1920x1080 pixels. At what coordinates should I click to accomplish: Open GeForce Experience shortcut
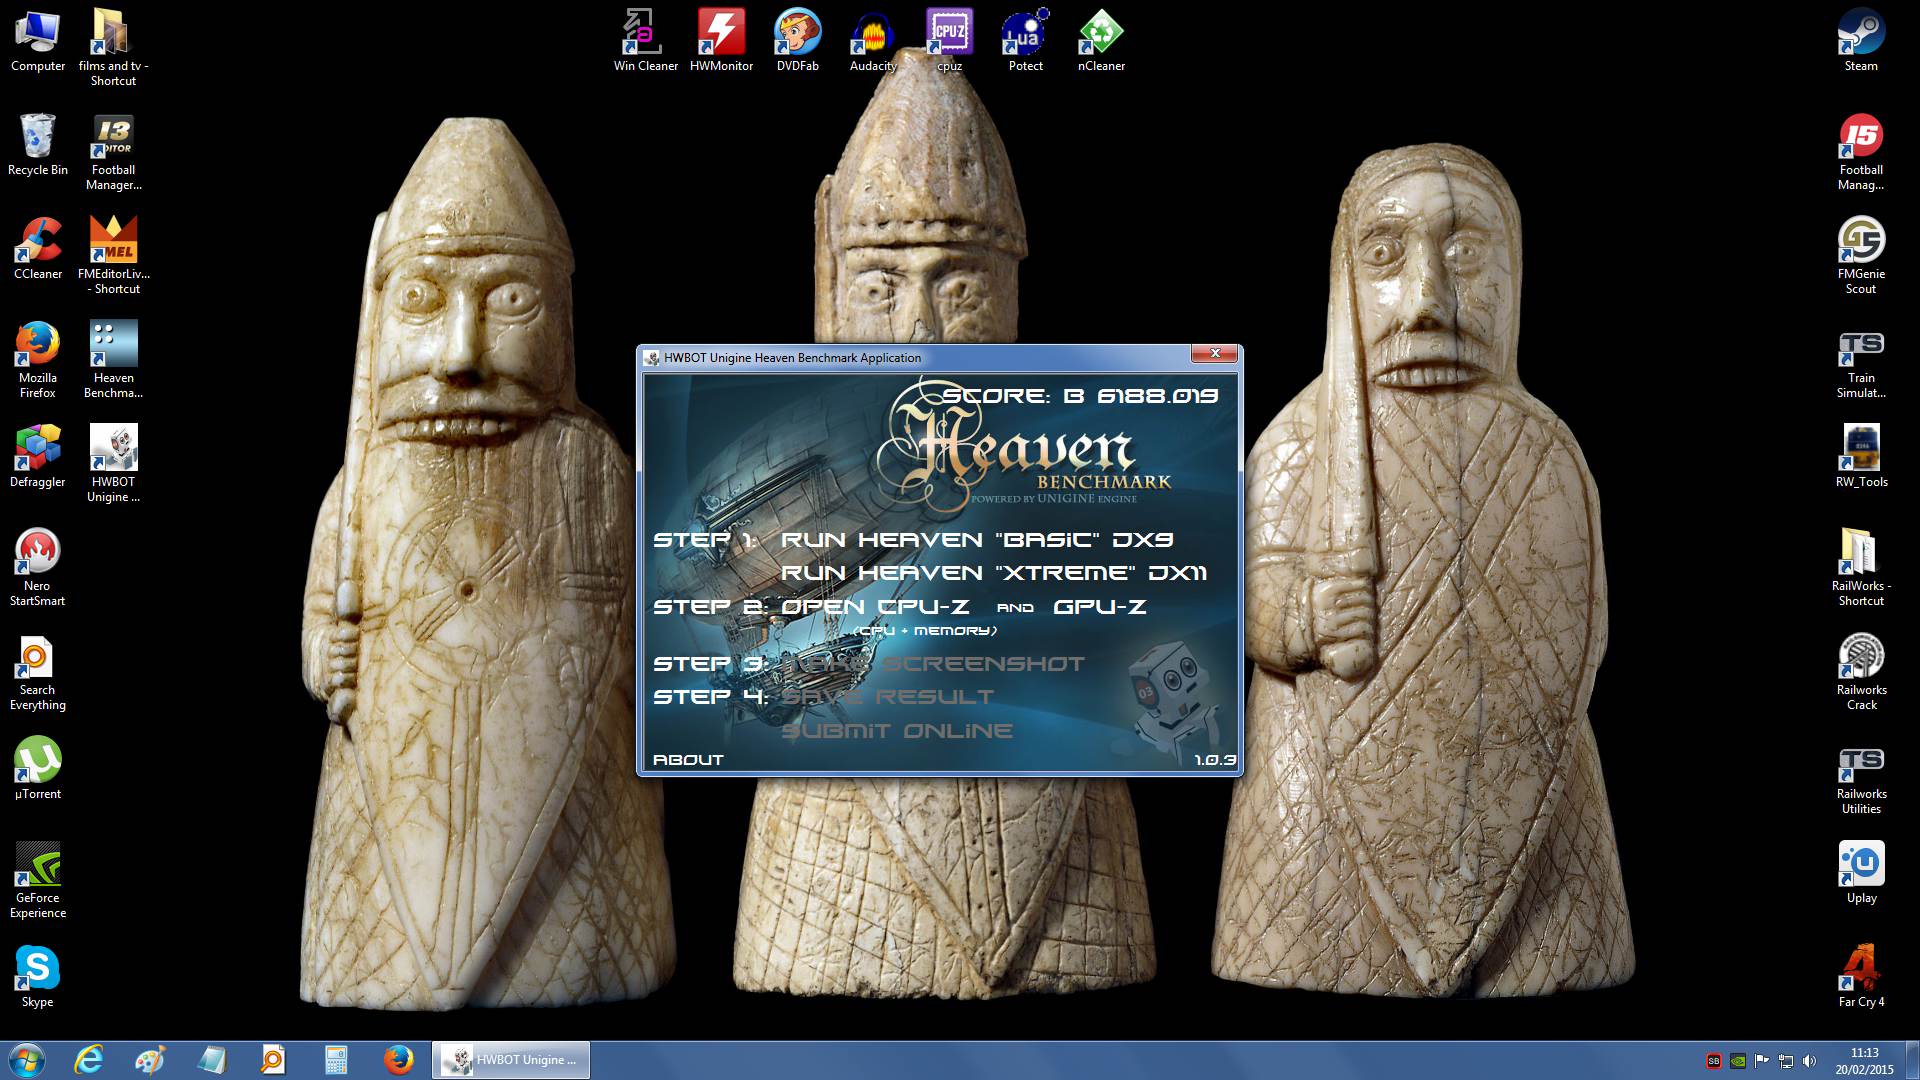[x=38, y=878]
